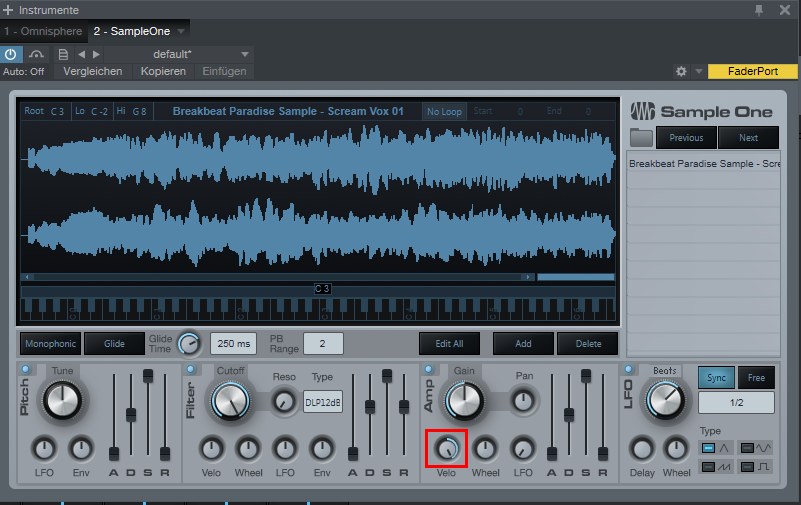This screenshot has width=801, height=505.
Task: Click the 250 ms glide time field
Action: pos(233,344)
